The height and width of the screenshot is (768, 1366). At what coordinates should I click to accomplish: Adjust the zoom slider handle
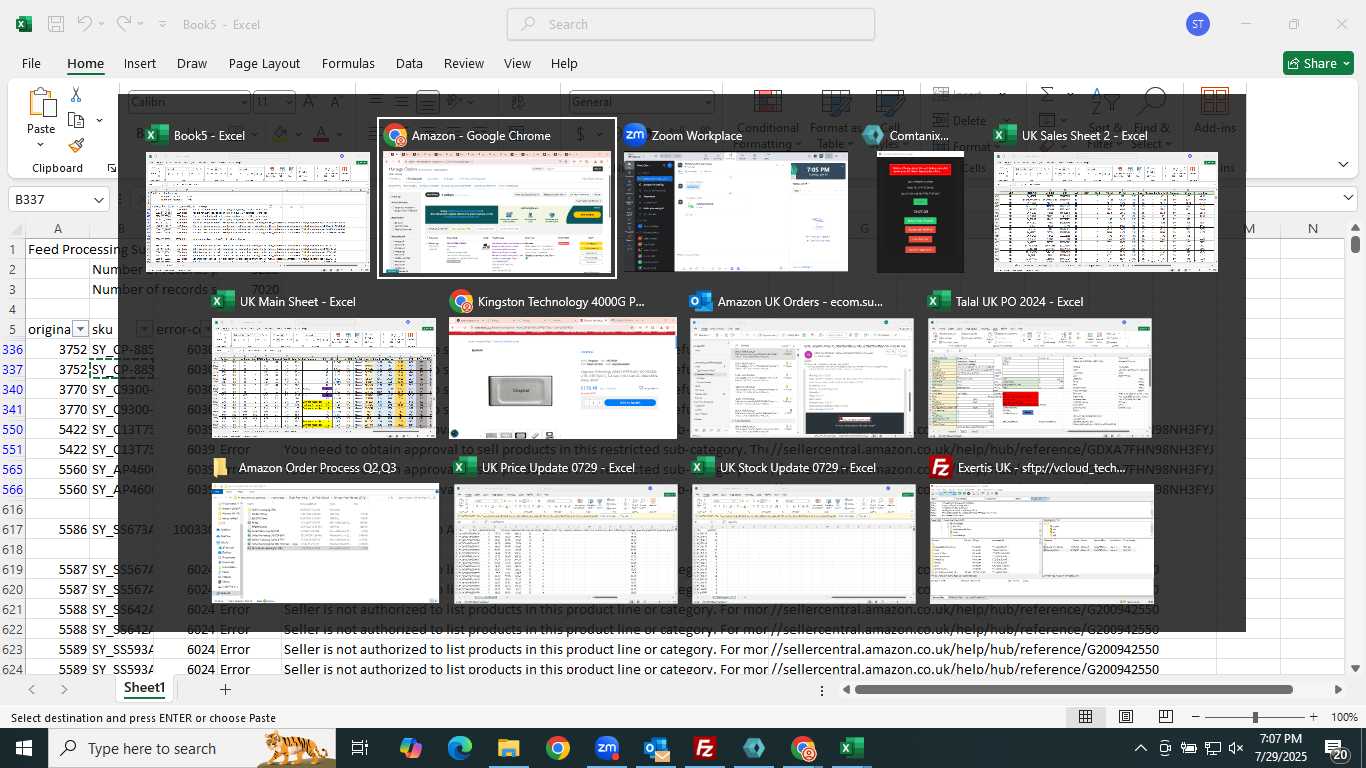pos(1255,717)
